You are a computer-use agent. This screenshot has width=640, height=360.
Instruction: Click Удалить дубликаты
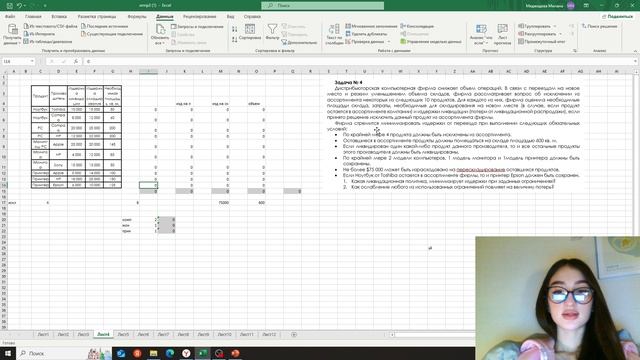pyautogui.click(x=366, y=34)
